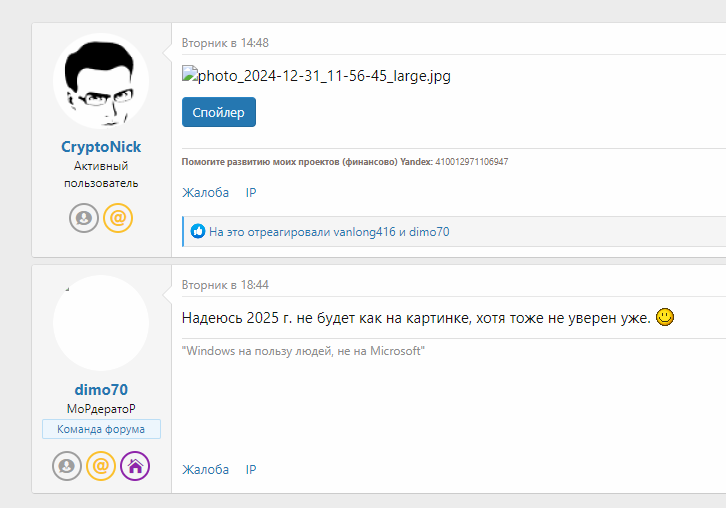Click CryptoNick's orange email @ icon
The image size is (726, 508).
coord(118,218)
